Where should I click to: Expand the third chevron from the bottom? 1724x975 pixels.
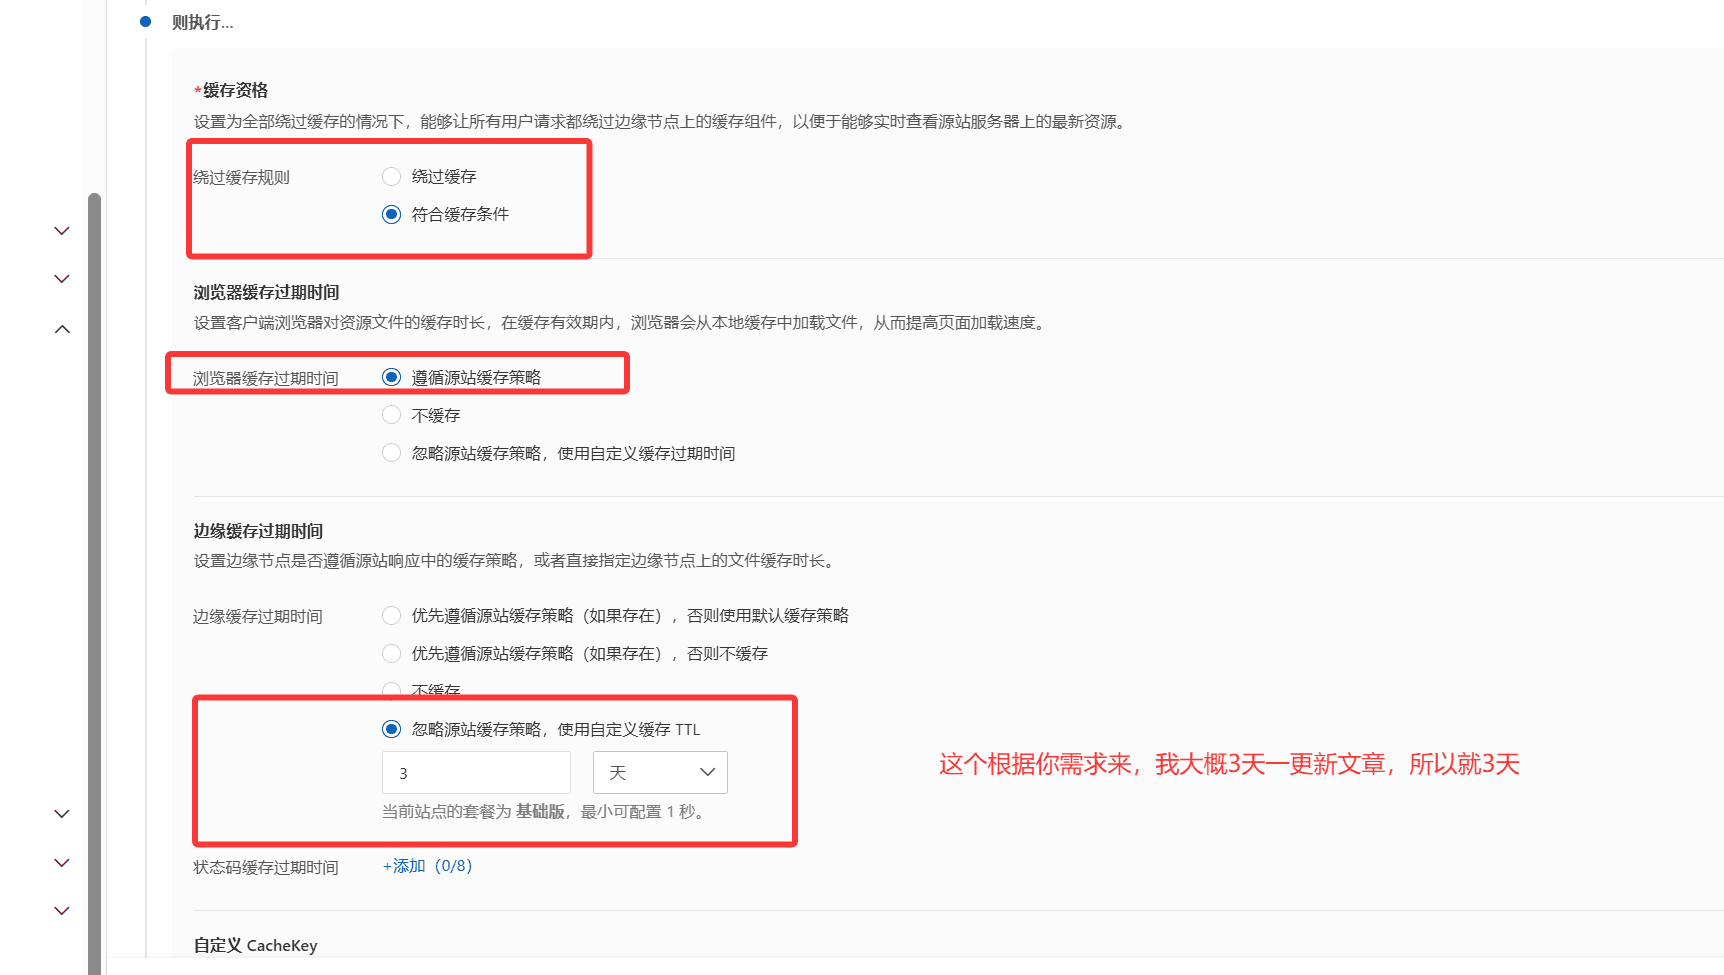[62, 814]
